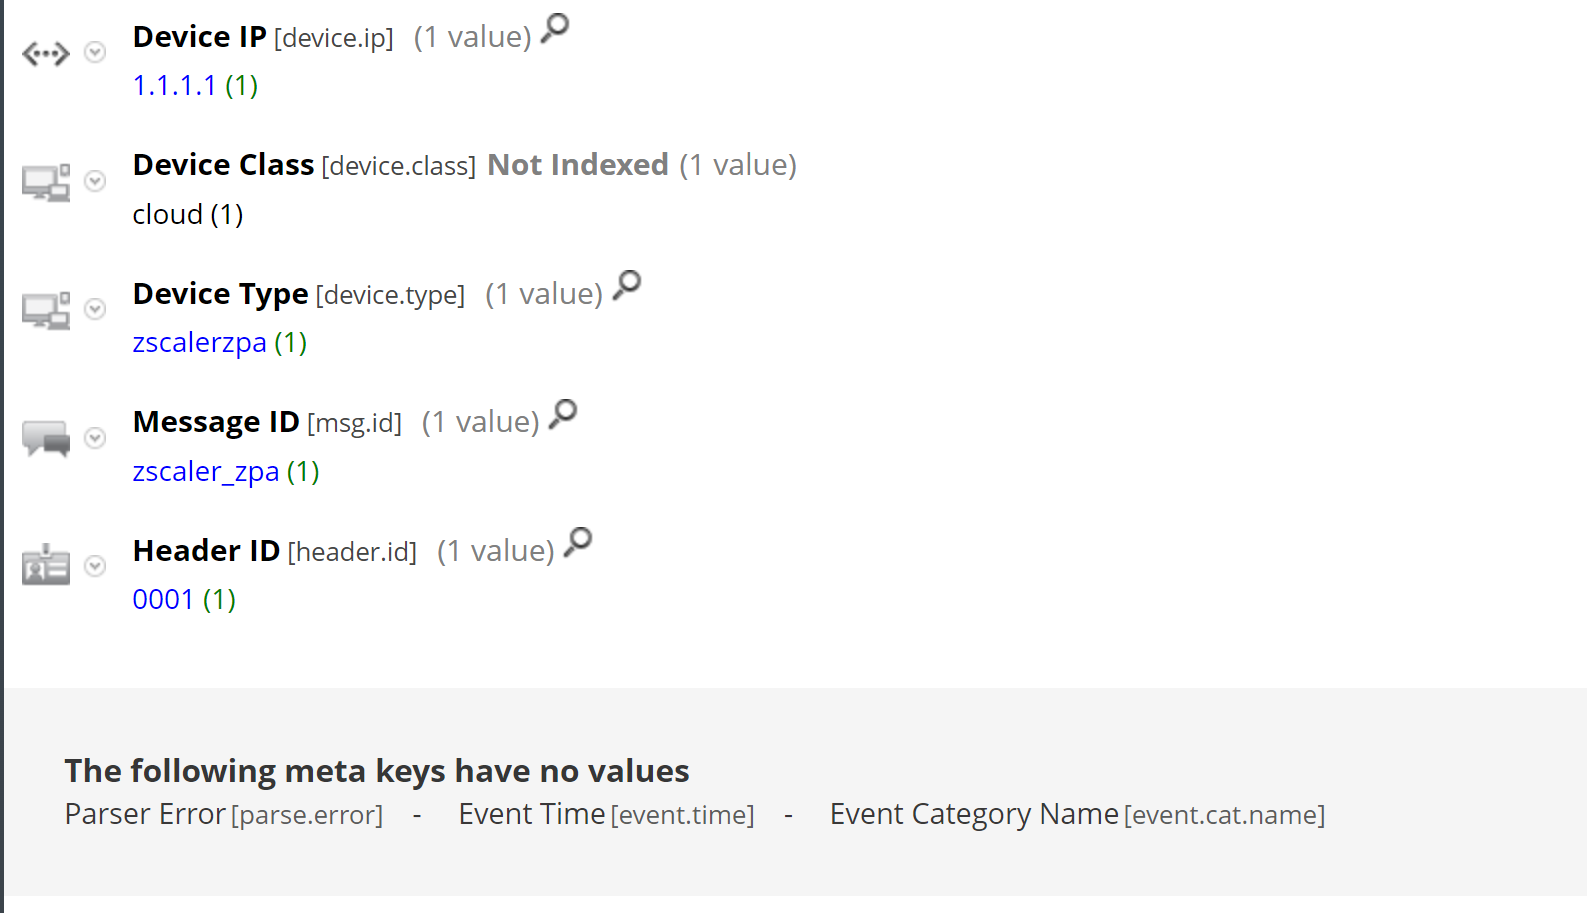Click the Event Category Name meta key

point(1076,815)
